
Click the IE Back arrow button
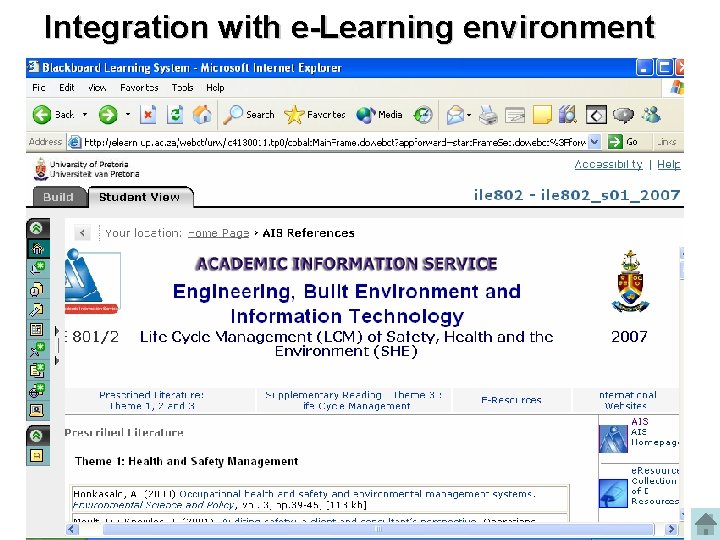[42, 114]
